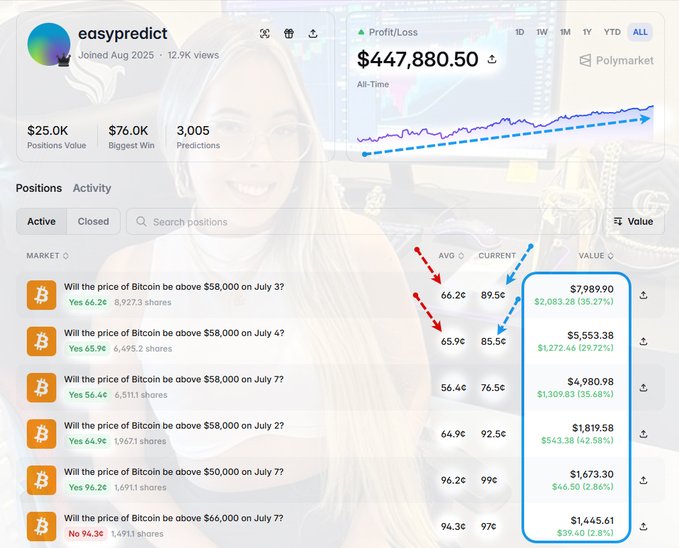679x548 pixels.
Task: Click the Polymarket logo
Action: [617, 61]
